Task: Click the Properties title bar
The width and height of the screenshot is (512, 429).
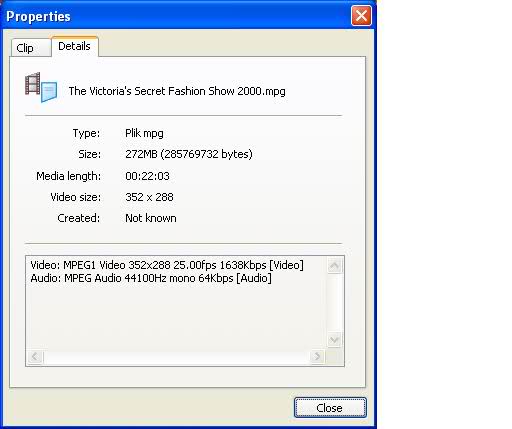Action: click(177, 16)
